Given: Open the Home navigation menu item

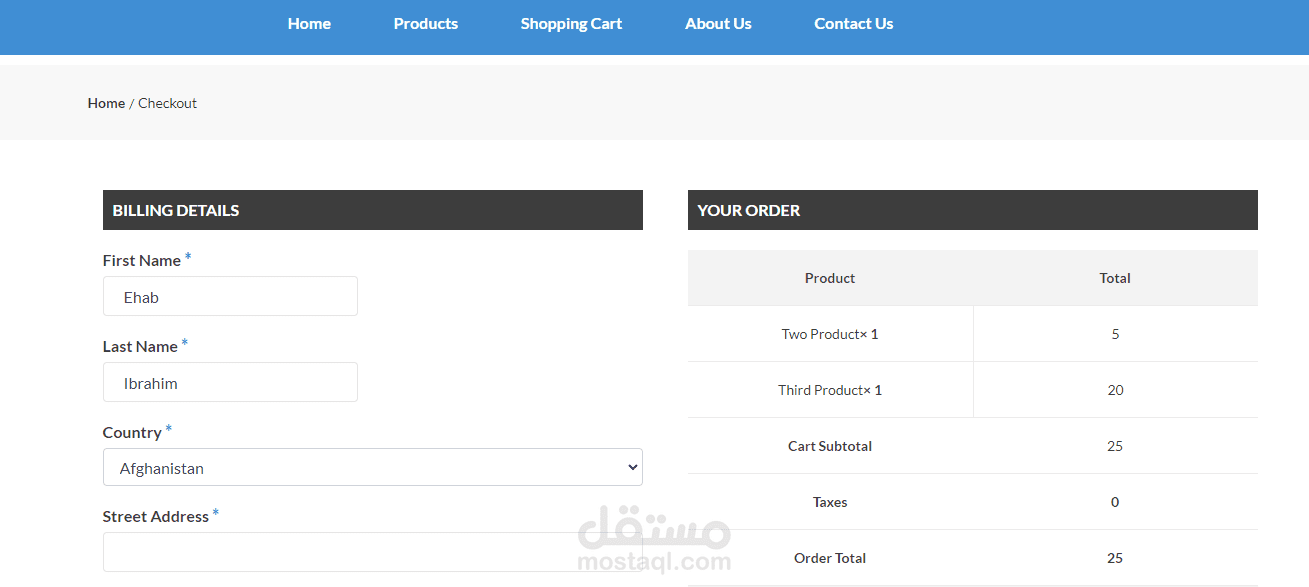Looking at the screenshot, I should tap(309, 24).
